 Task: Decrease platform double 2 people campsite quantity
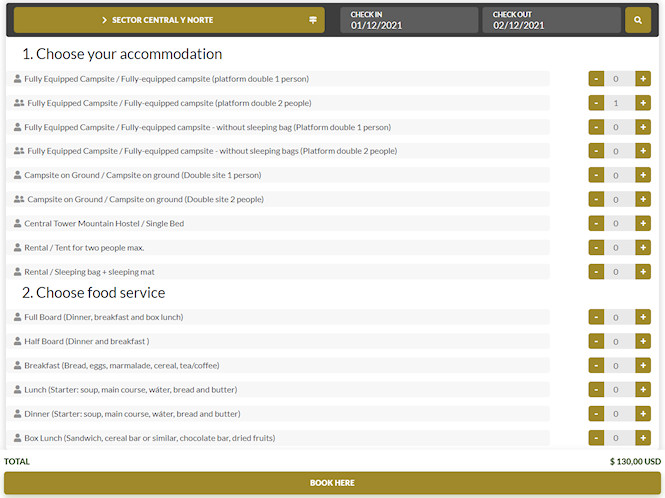[596, 103]
